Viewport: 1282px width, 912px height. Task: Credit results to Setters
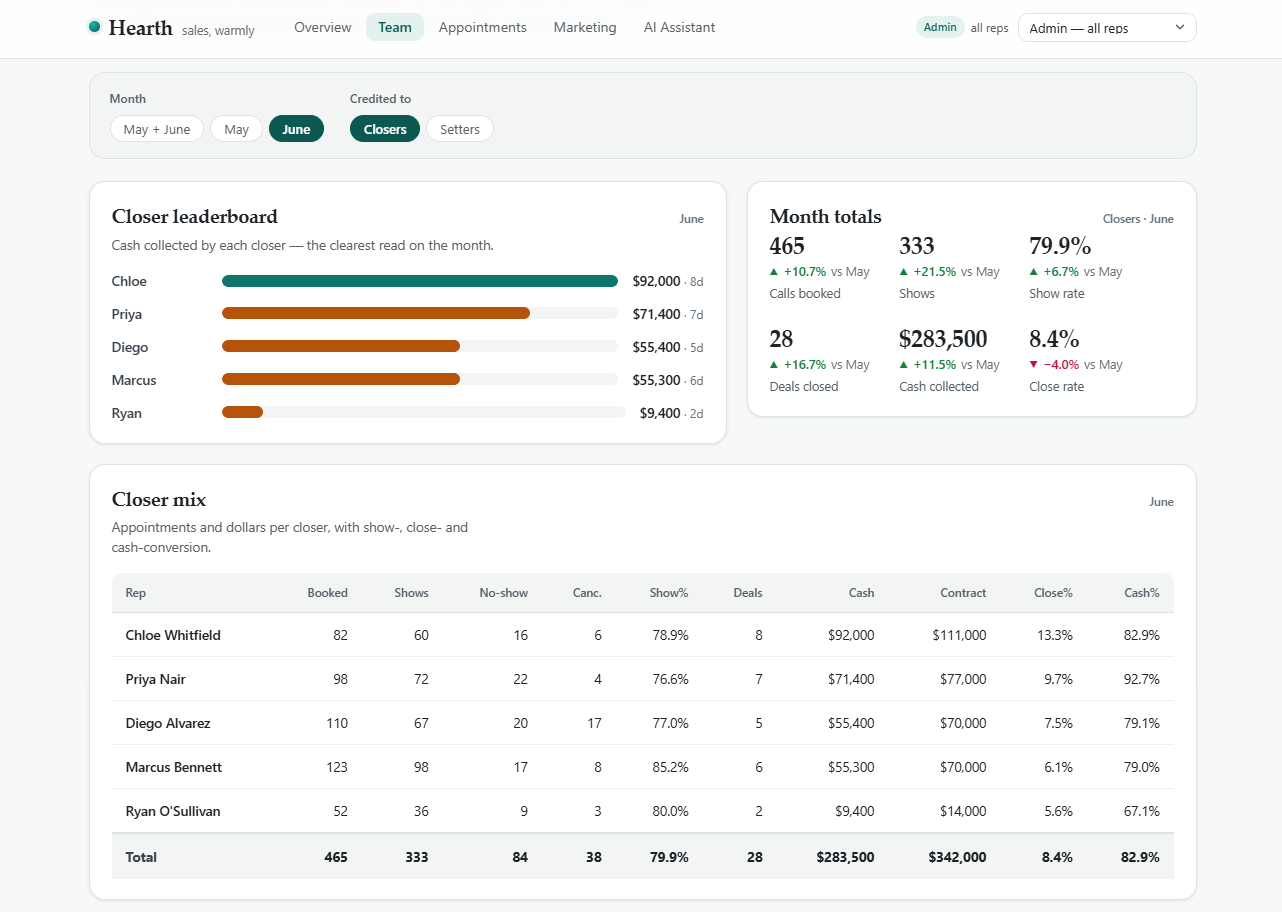pyautogui.click(x=460, y=129)
